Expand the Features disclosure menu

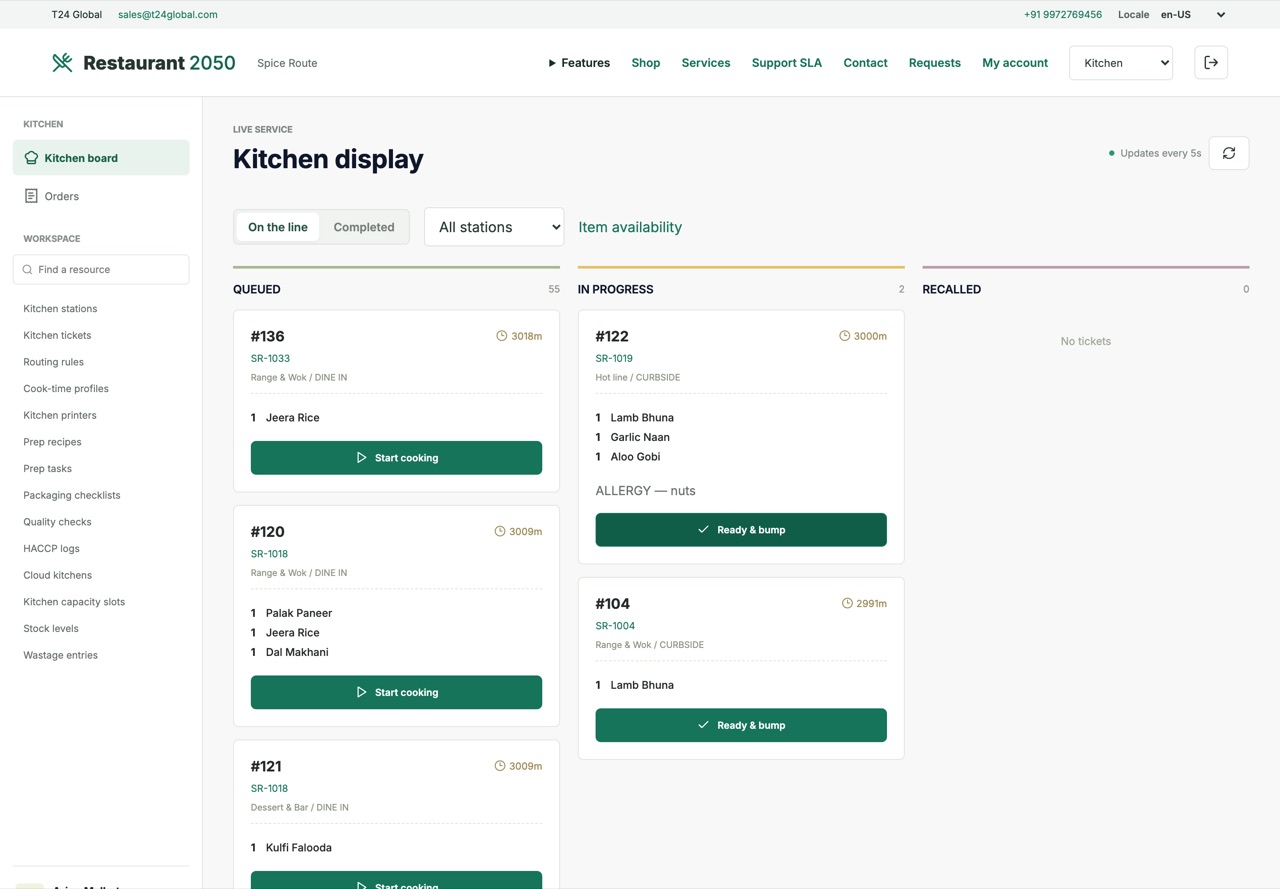coord(579,63)
